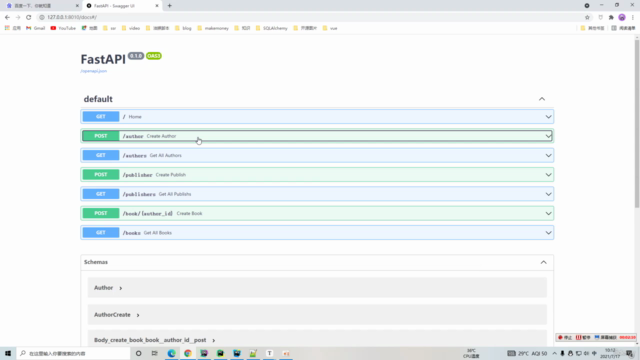Viewport: 640px width, 360px height.
Task: Open the Apps shortcut in the bookmarks bar
Action: (13, 28)
